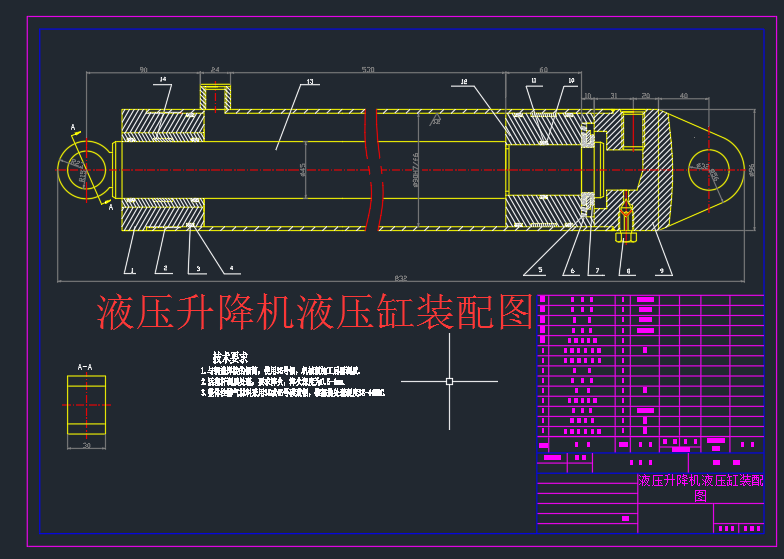Select part balloon number 13

click(310, 82)
